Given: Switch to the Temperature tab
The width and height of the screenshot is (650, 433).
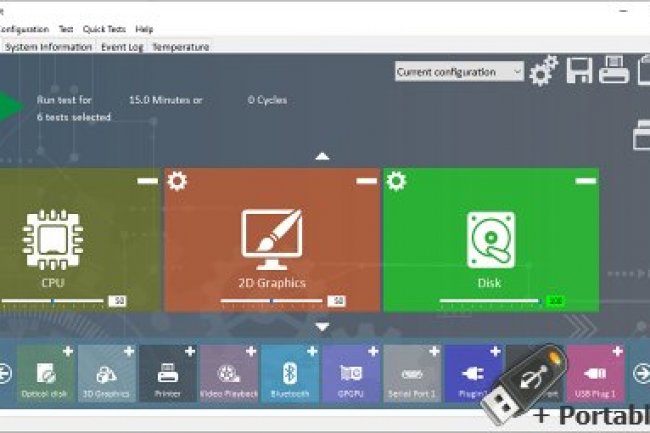Looking at the screenshot, I should tap(180, 47).
